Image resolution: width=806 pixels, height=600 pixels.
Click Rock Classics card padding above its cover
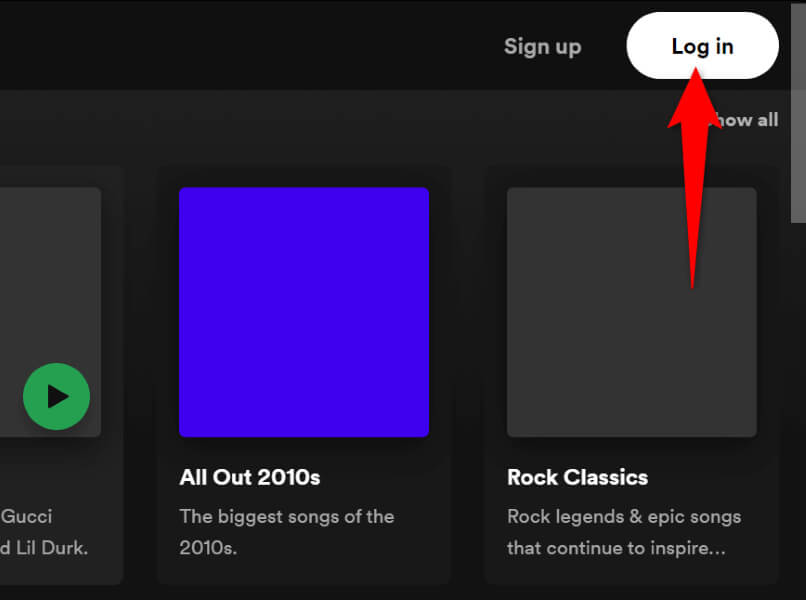tap(631, 176)
